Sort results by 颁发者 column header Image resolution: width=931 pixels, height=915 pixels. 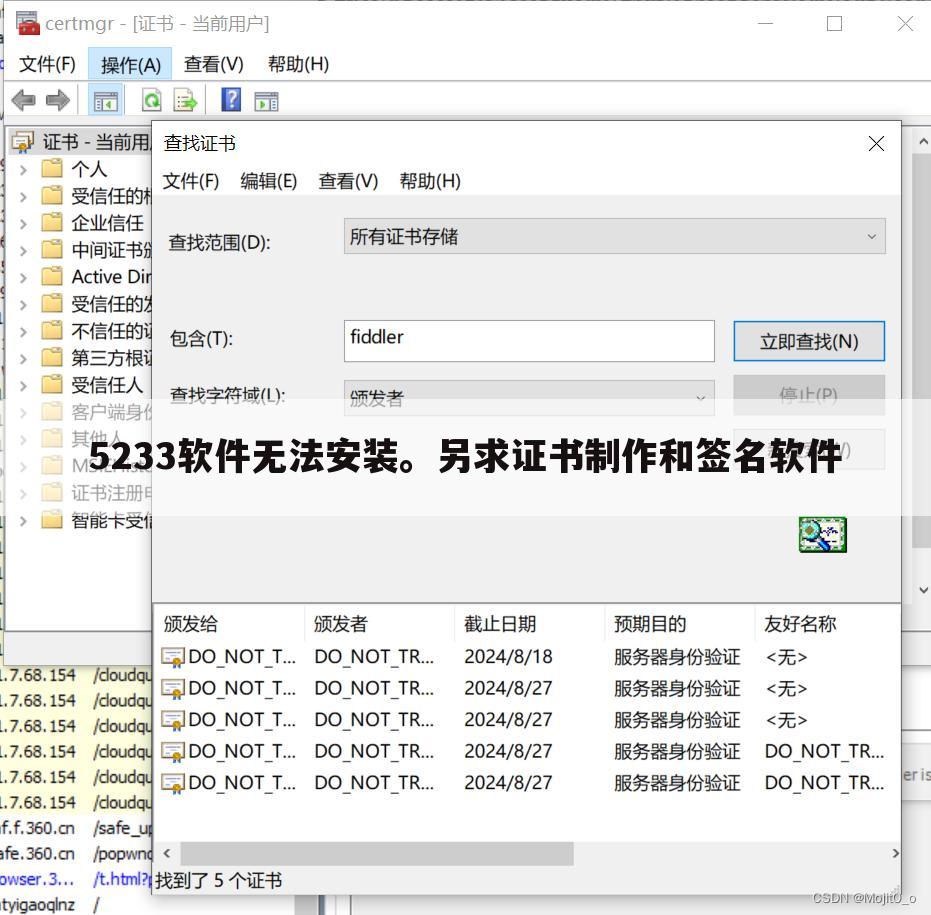379,623
